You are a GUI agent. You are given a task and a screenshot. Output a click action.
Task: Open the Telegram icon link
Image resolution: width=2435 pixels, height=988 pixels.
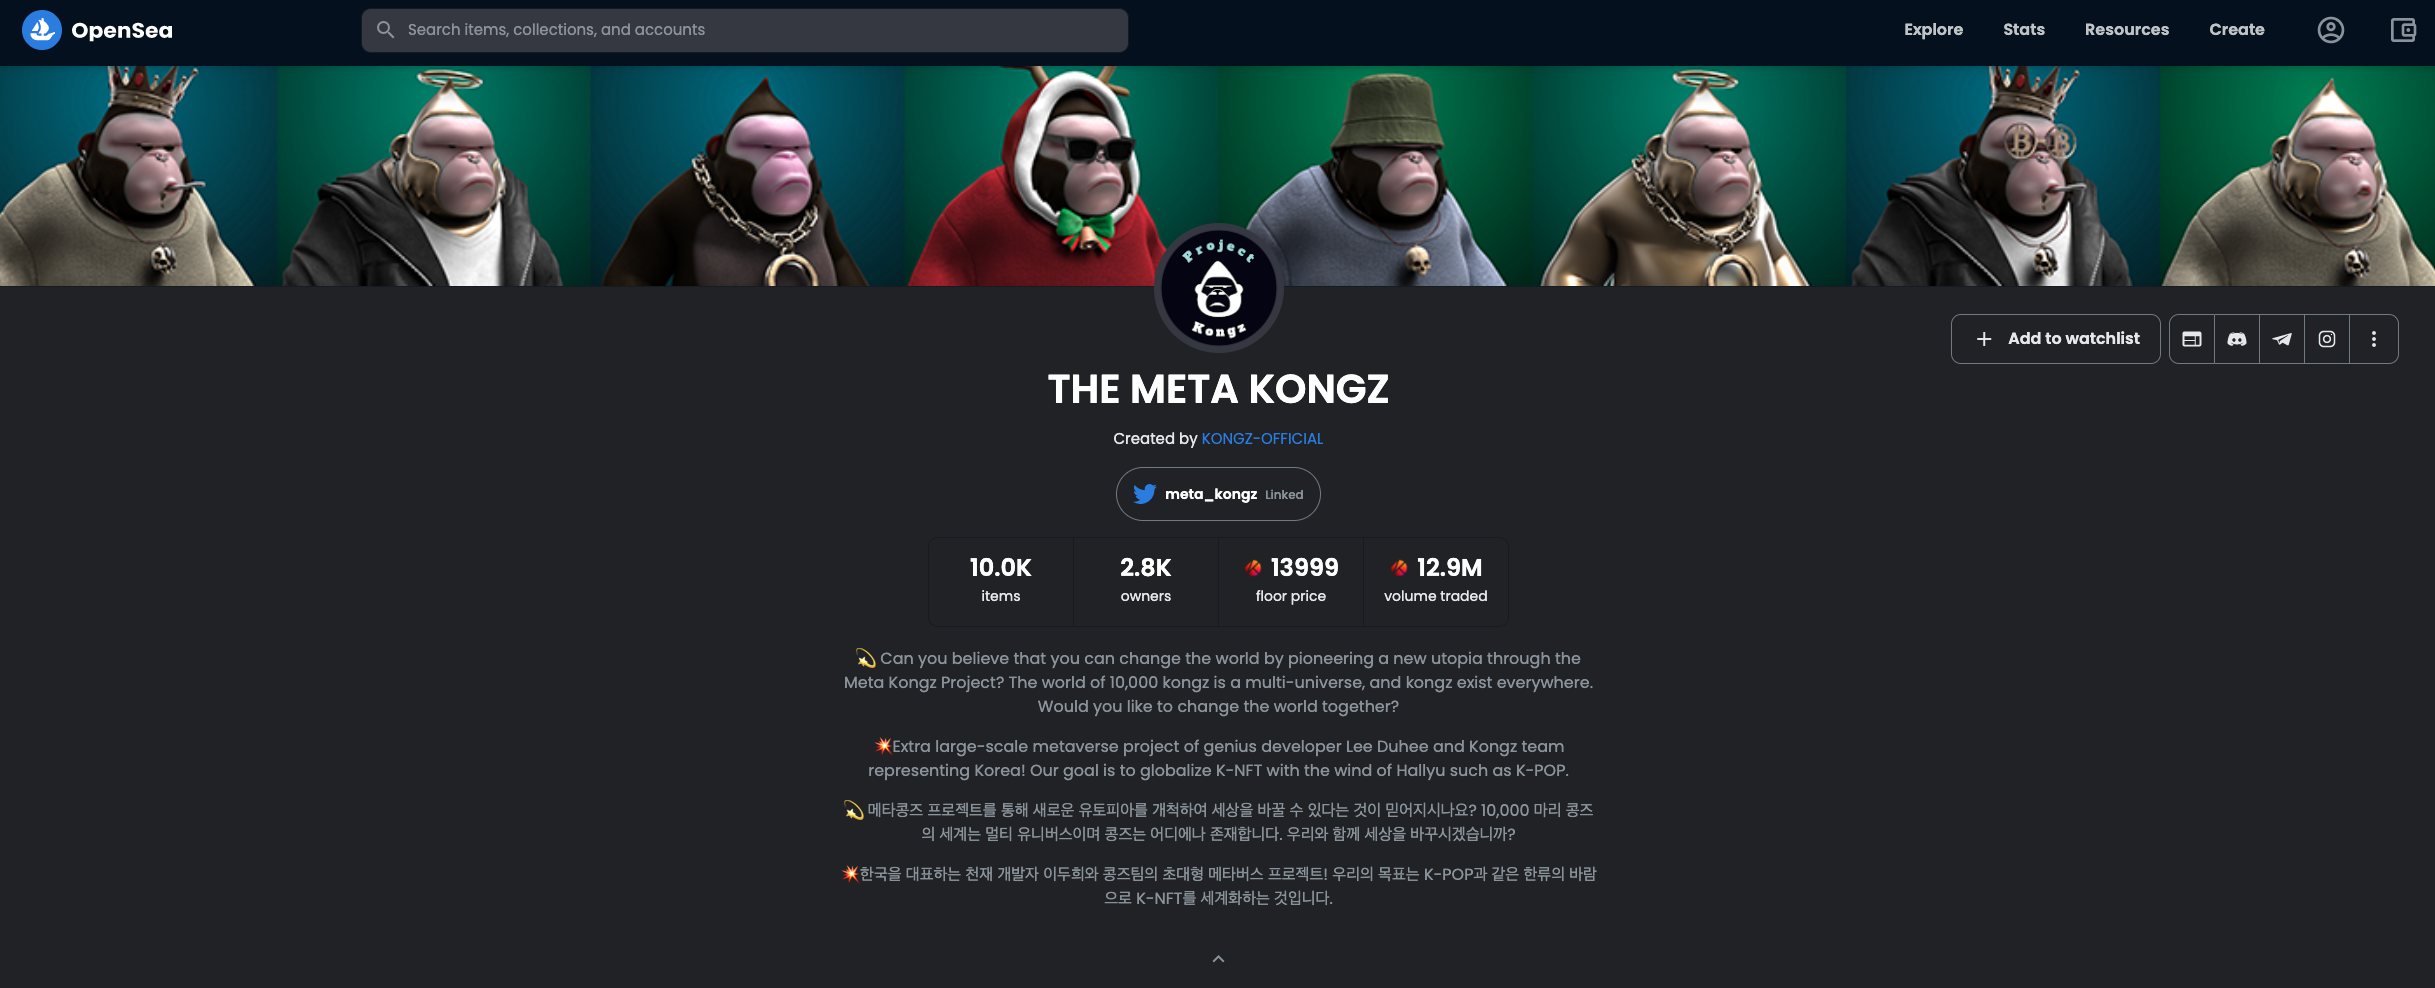(x=2282, y=339)
